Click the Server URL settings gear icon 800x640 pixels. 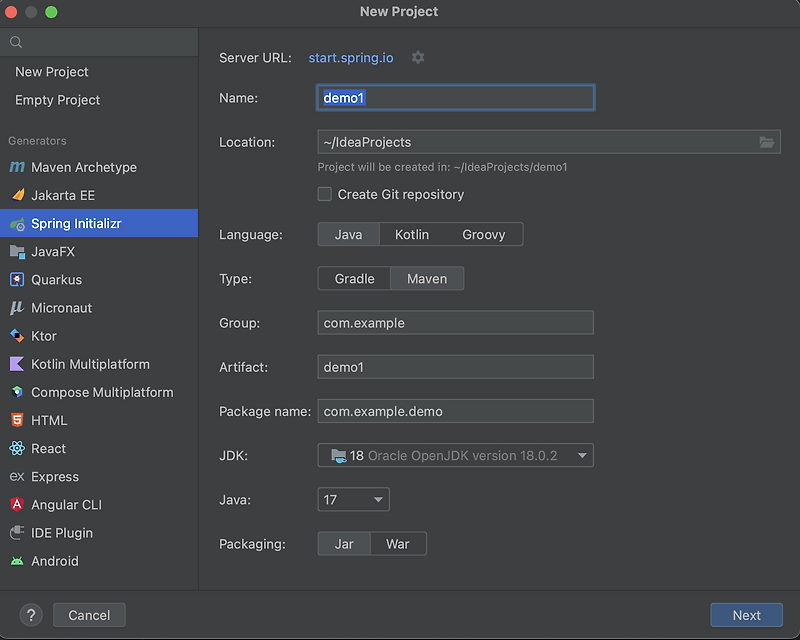418,58
